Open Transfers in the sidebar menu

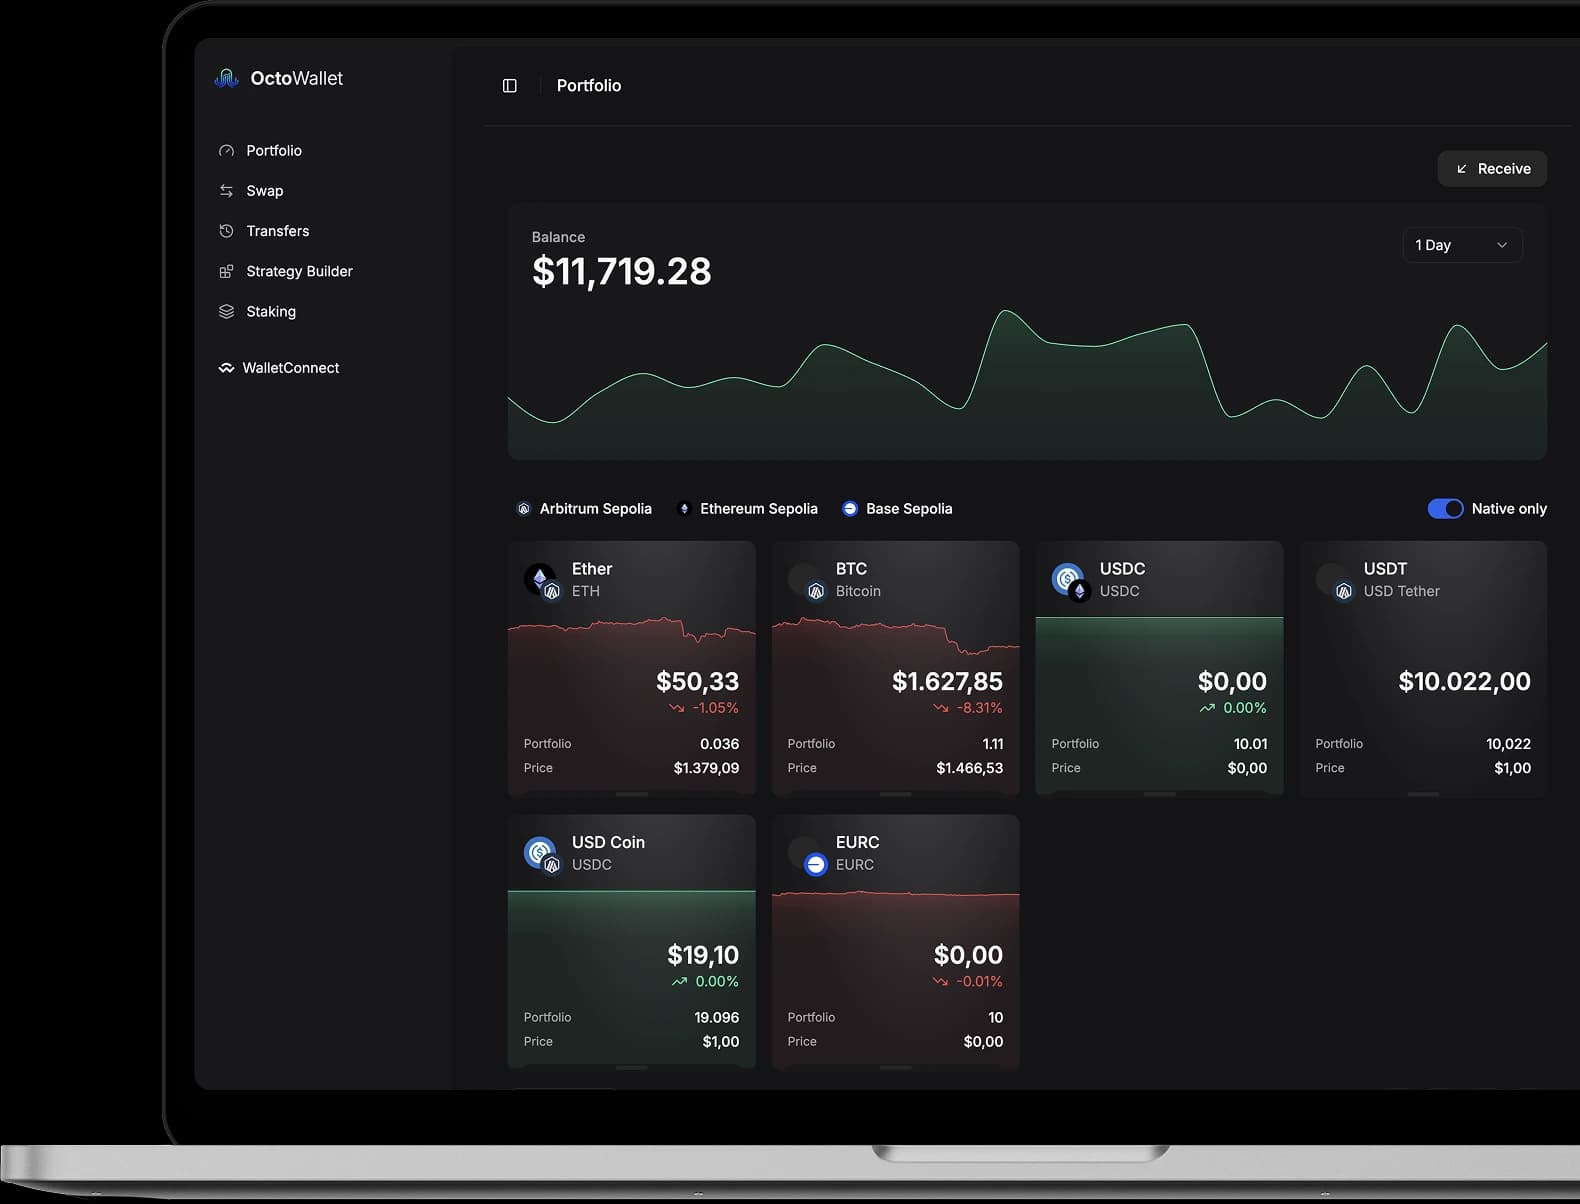[x=278, y=231]
